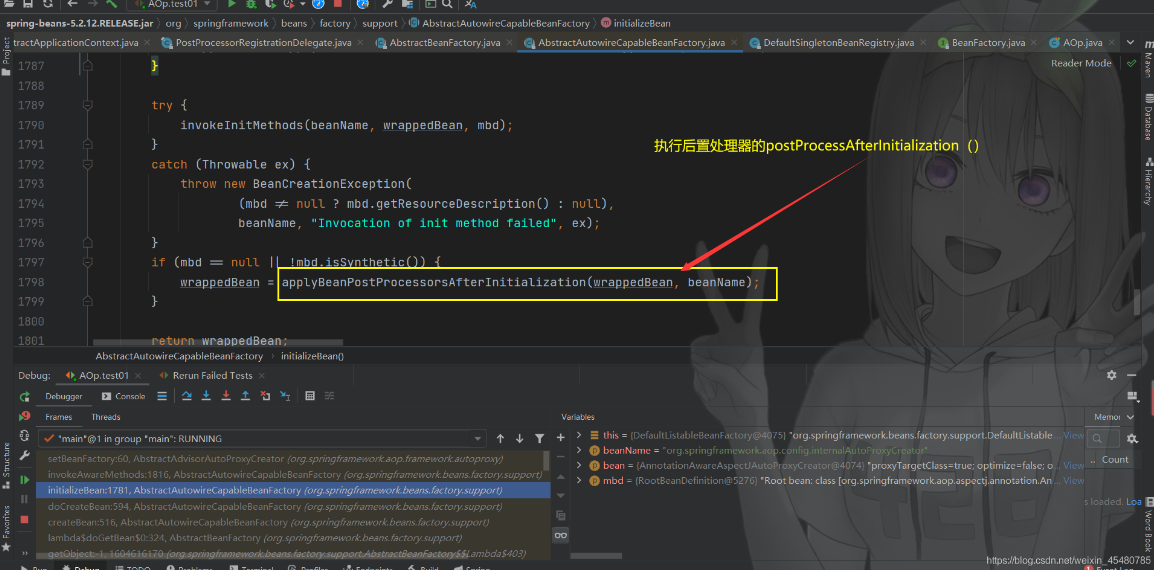Click the frames list vertical scrollbar
This screenshot has width=1154, height=570.
[x=546, y=460]
